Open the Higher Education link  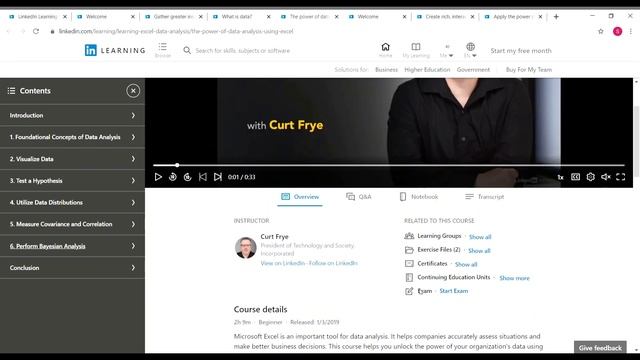click(427, 70)
